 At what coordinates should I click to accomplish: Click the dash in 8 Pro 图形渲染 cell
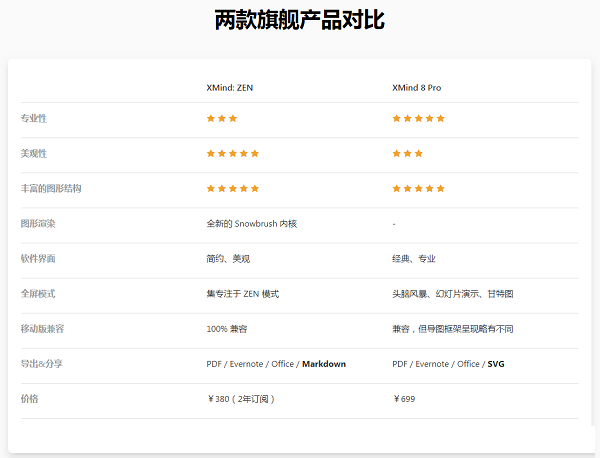tap(394, 224)
